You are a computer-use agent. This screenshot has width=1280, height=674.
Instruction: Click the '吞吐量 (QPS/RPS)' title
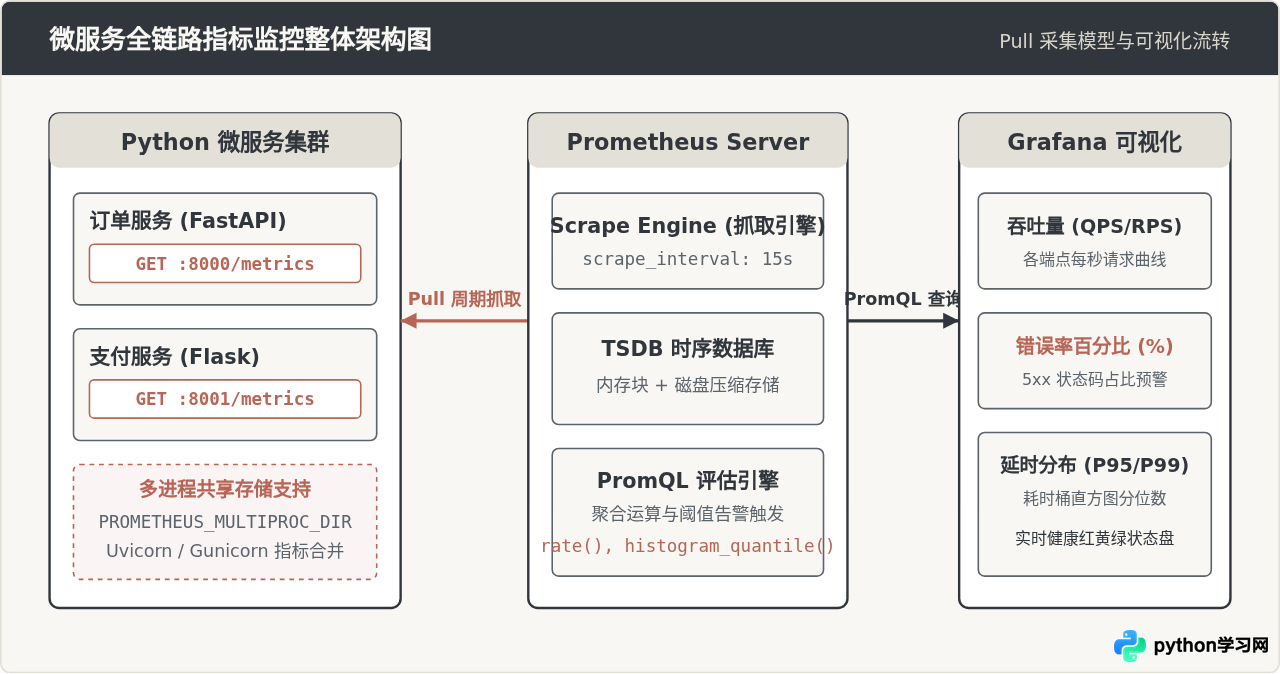1095,226
